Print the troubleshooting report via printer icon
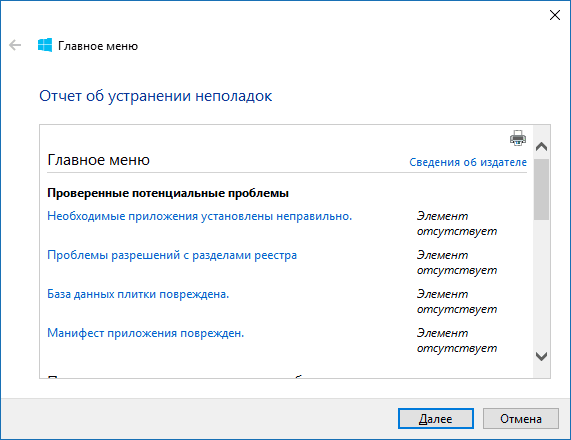Image resolution: width=571 pixels, height=440 pixels. 518,138
